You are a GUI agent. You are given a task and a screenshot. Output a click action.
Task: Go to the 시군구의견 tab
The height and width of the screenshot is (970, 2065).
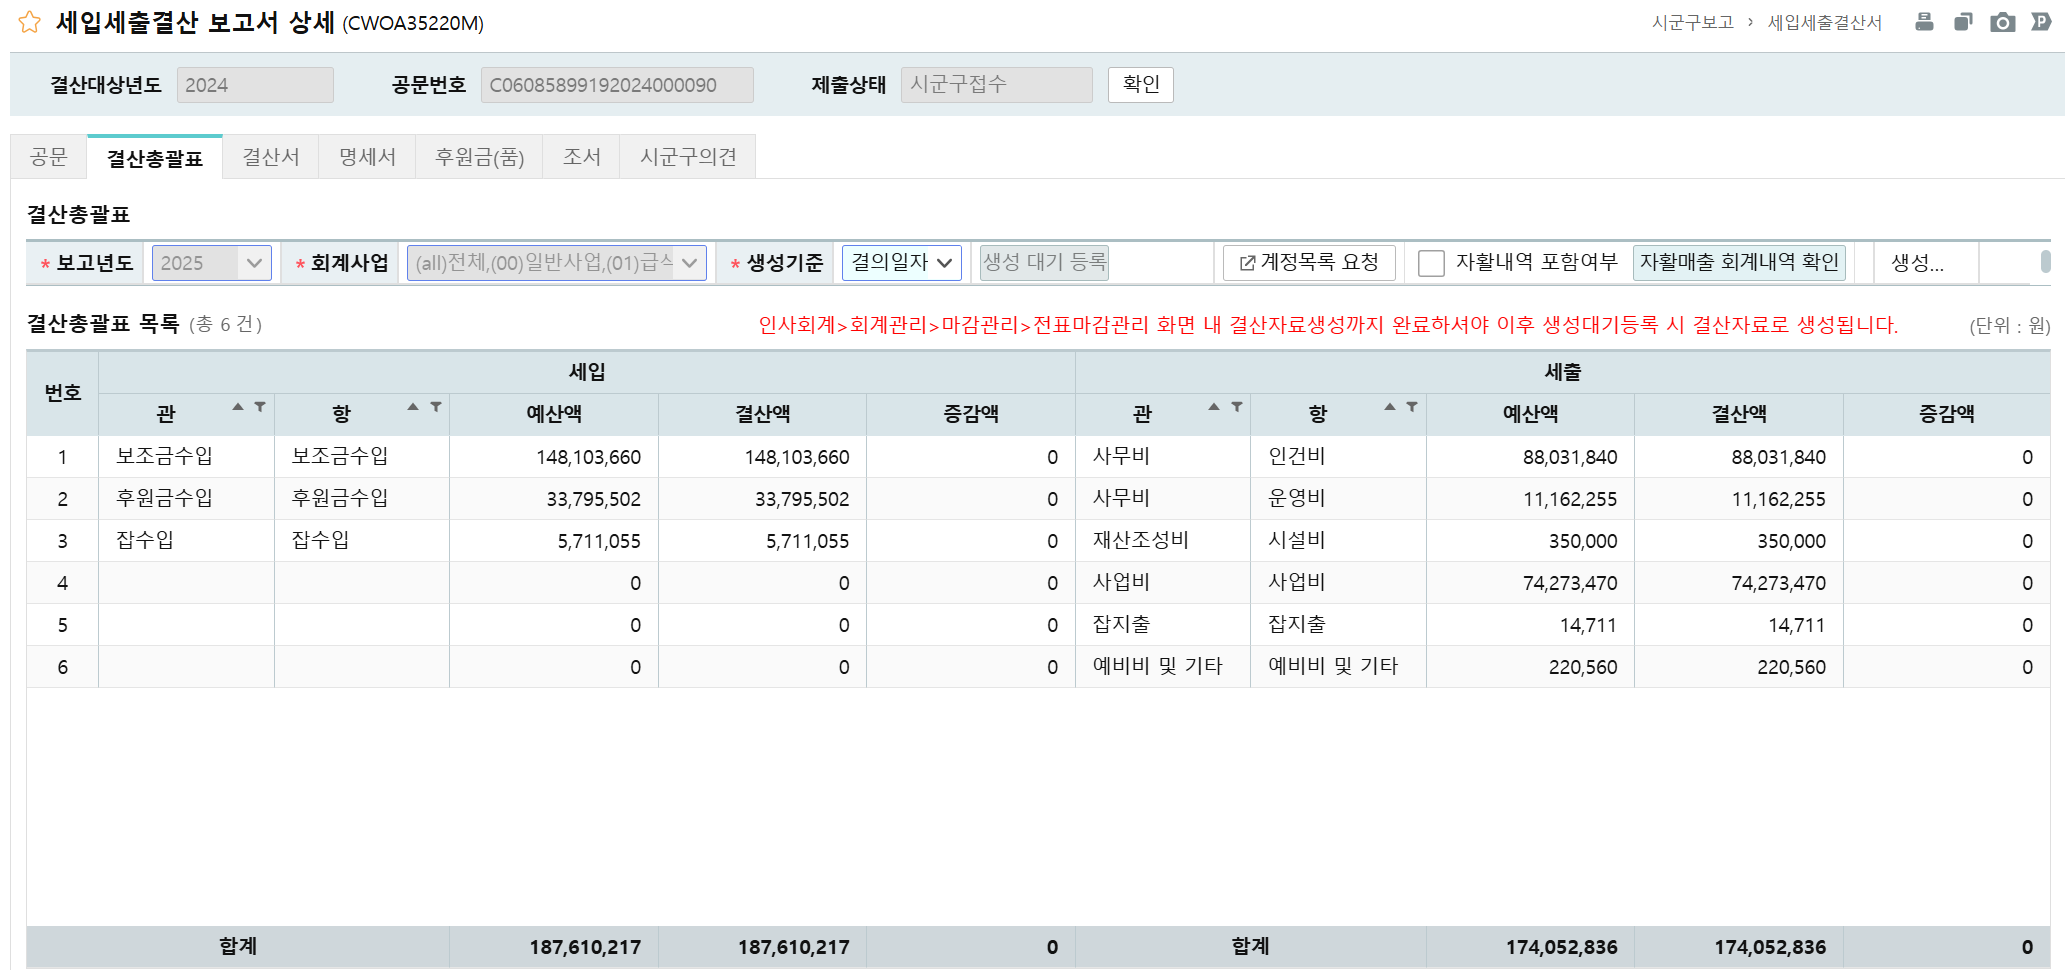pyautogui.click(x=688, y=157)
